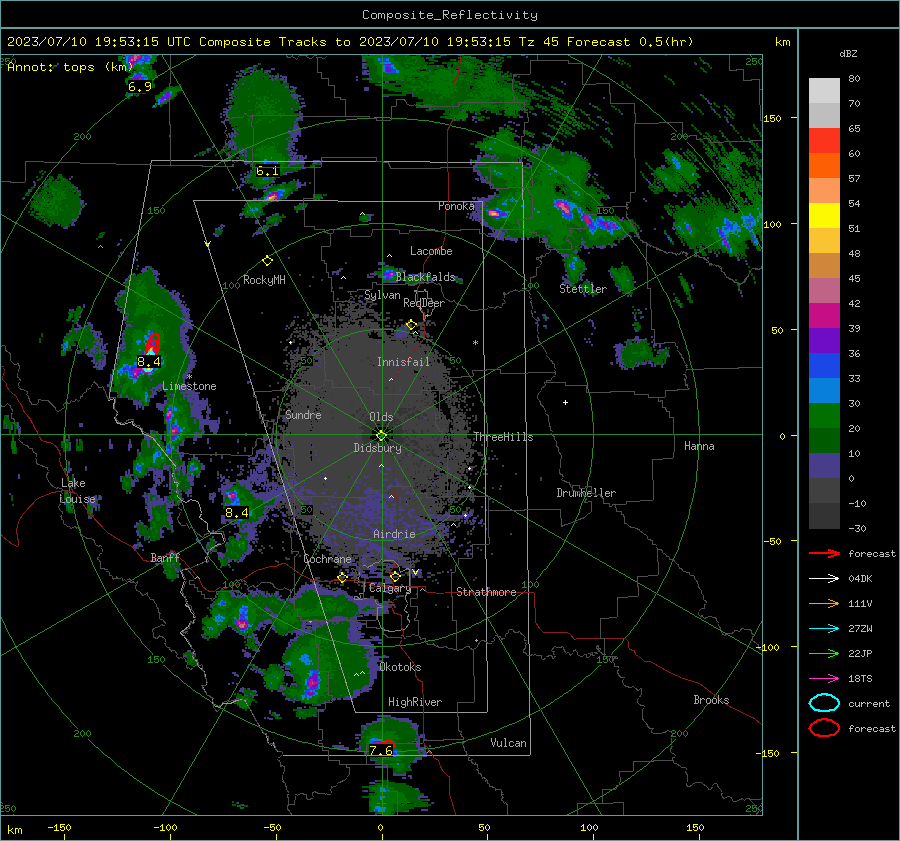
Task: Click the dBZ heading above the color scale
Action: coord(848,54)
